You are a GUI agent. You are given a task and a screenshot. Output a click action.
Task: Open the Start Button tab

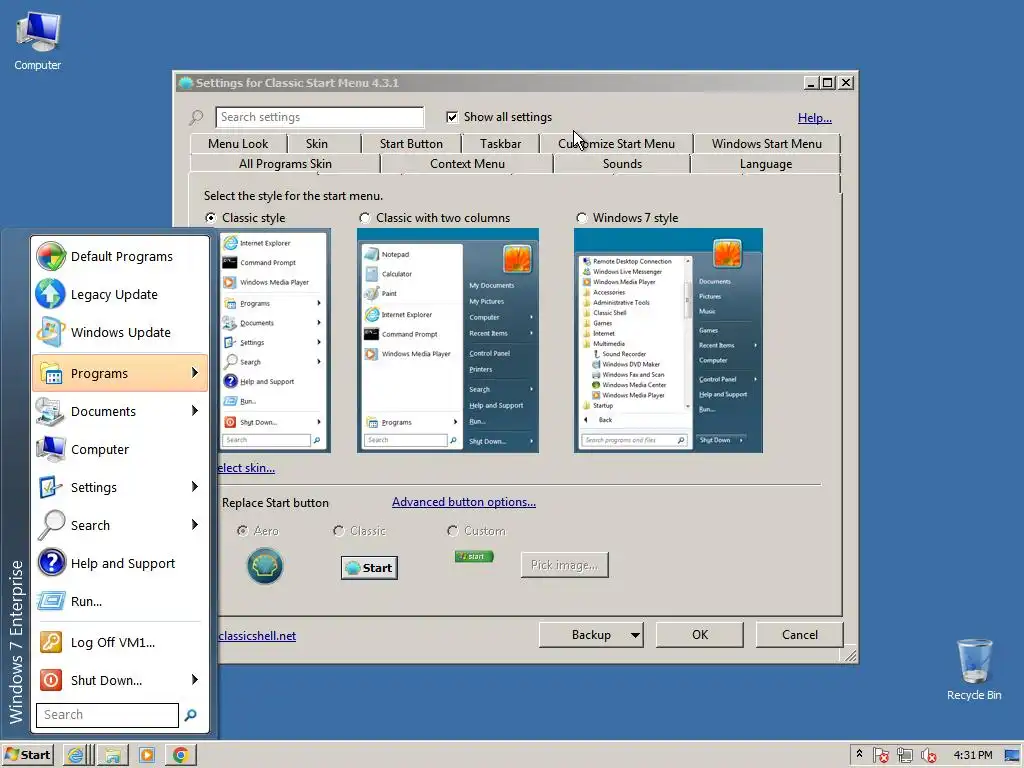point(411,144)
